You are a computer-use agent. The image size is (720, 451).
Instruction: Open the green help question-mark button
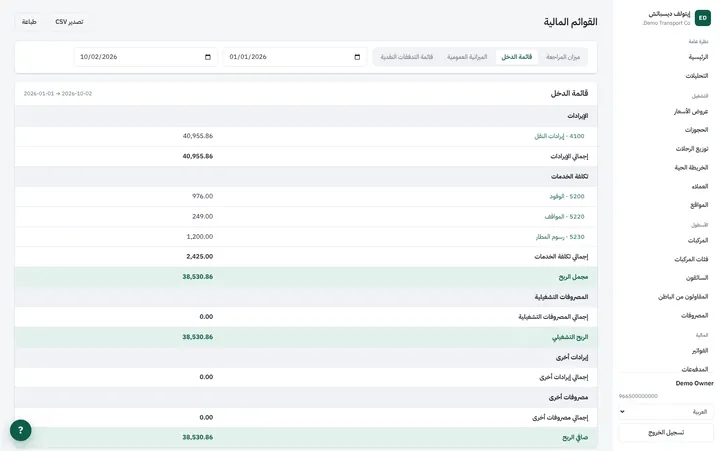pyautogui.click(x=21, y=430)
